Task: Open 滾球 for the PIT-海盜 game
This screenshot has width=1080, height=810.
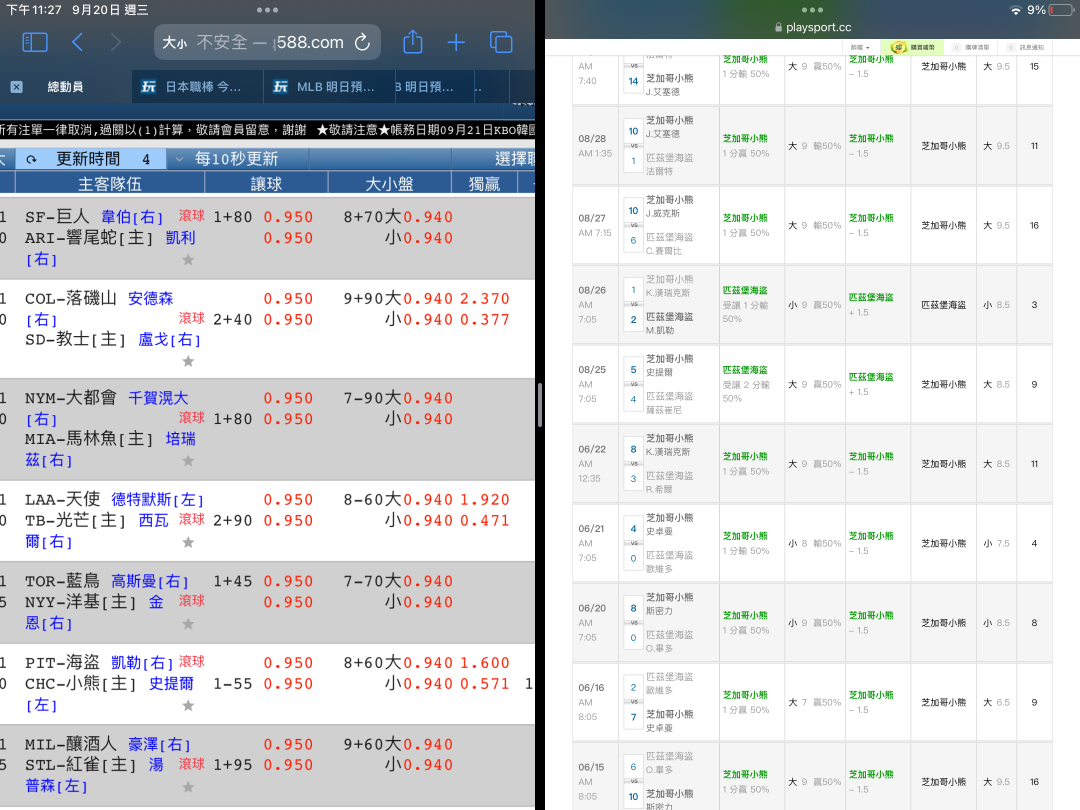Action: [191, 661]
